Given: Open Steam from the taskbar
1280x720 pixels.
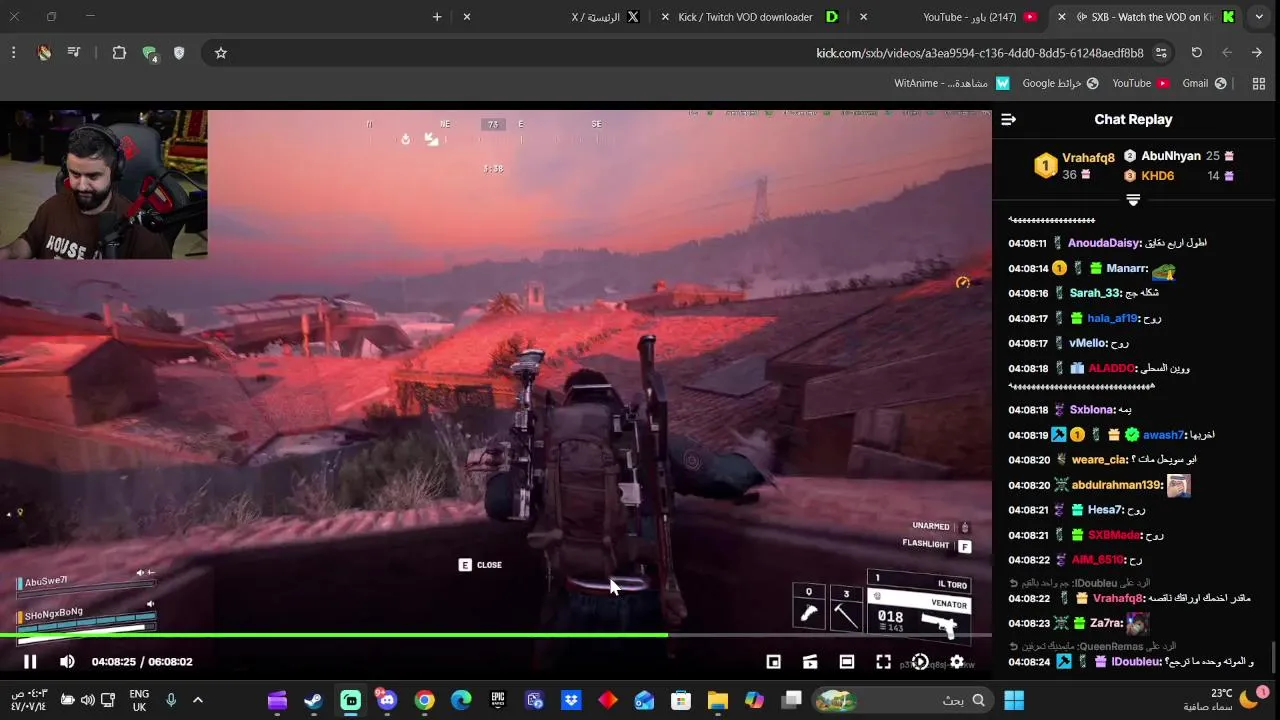Looking at the screenshot, I should [314, 700].
